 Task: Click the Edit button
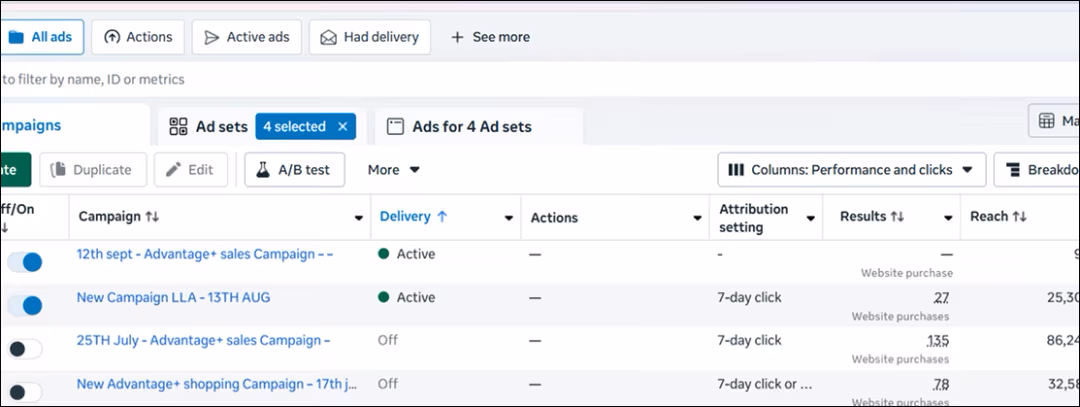click(191, 170)
